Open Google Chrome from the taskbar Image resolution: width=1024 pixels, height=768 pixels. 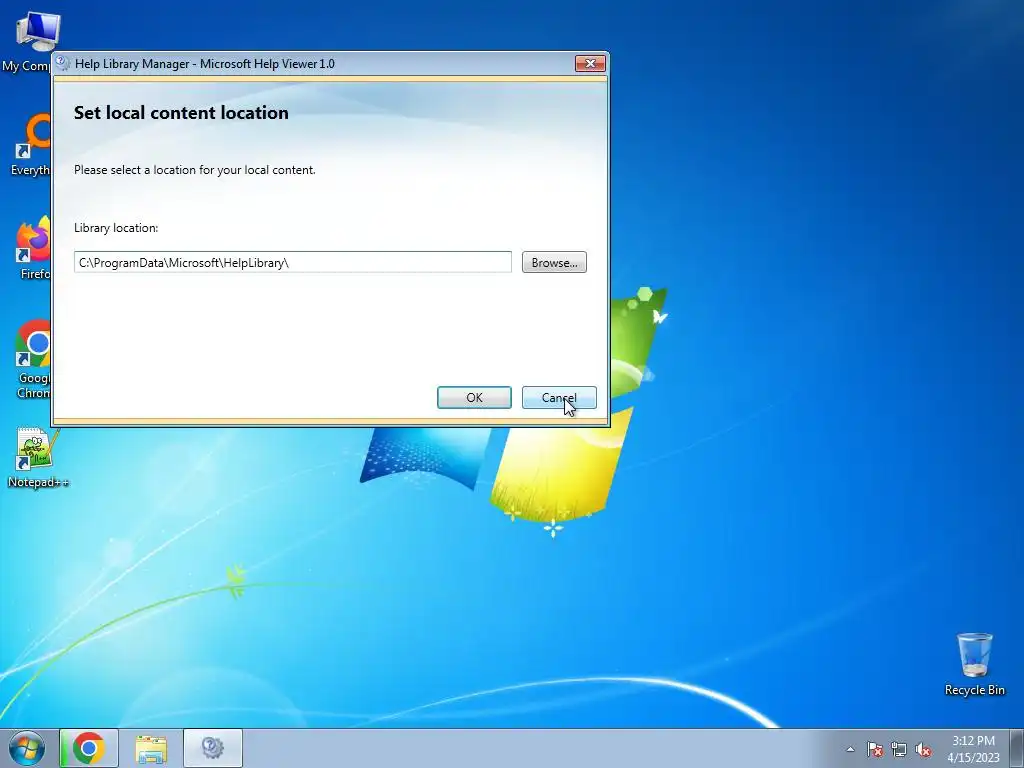click(89, 748)
